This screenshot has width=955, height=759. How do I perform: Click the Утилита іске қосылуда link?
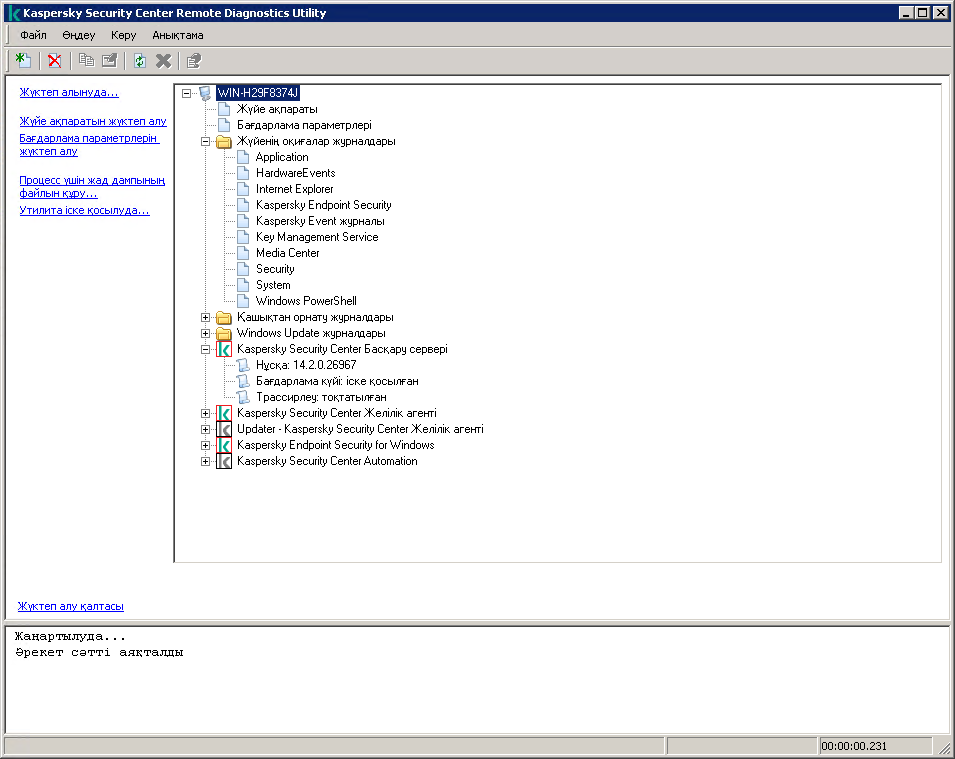coord(84,210)
